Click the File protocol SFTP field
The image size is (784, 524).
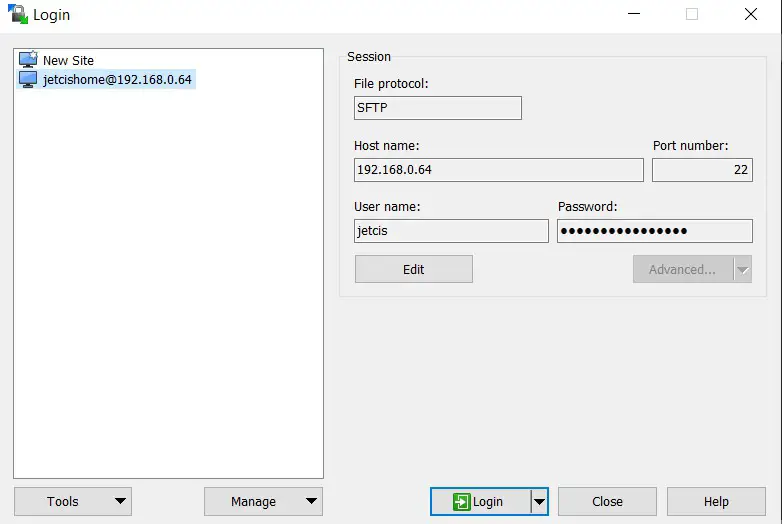point(438,108)
